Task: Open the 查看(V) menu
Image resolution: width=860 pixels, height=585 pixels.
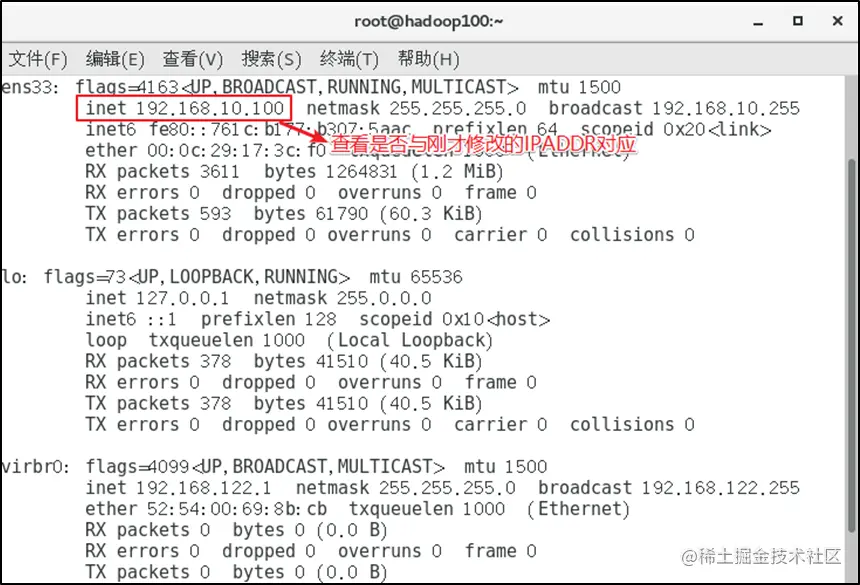Action: [x=193, y=59]
